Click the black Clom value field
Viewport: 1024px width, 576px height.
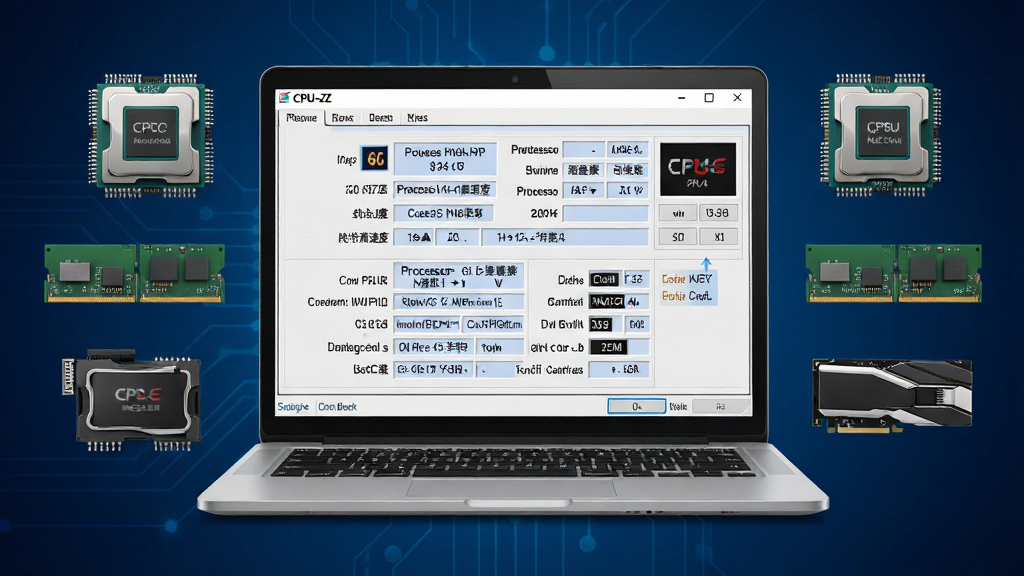pyautogui.click(x=605, y=280)
